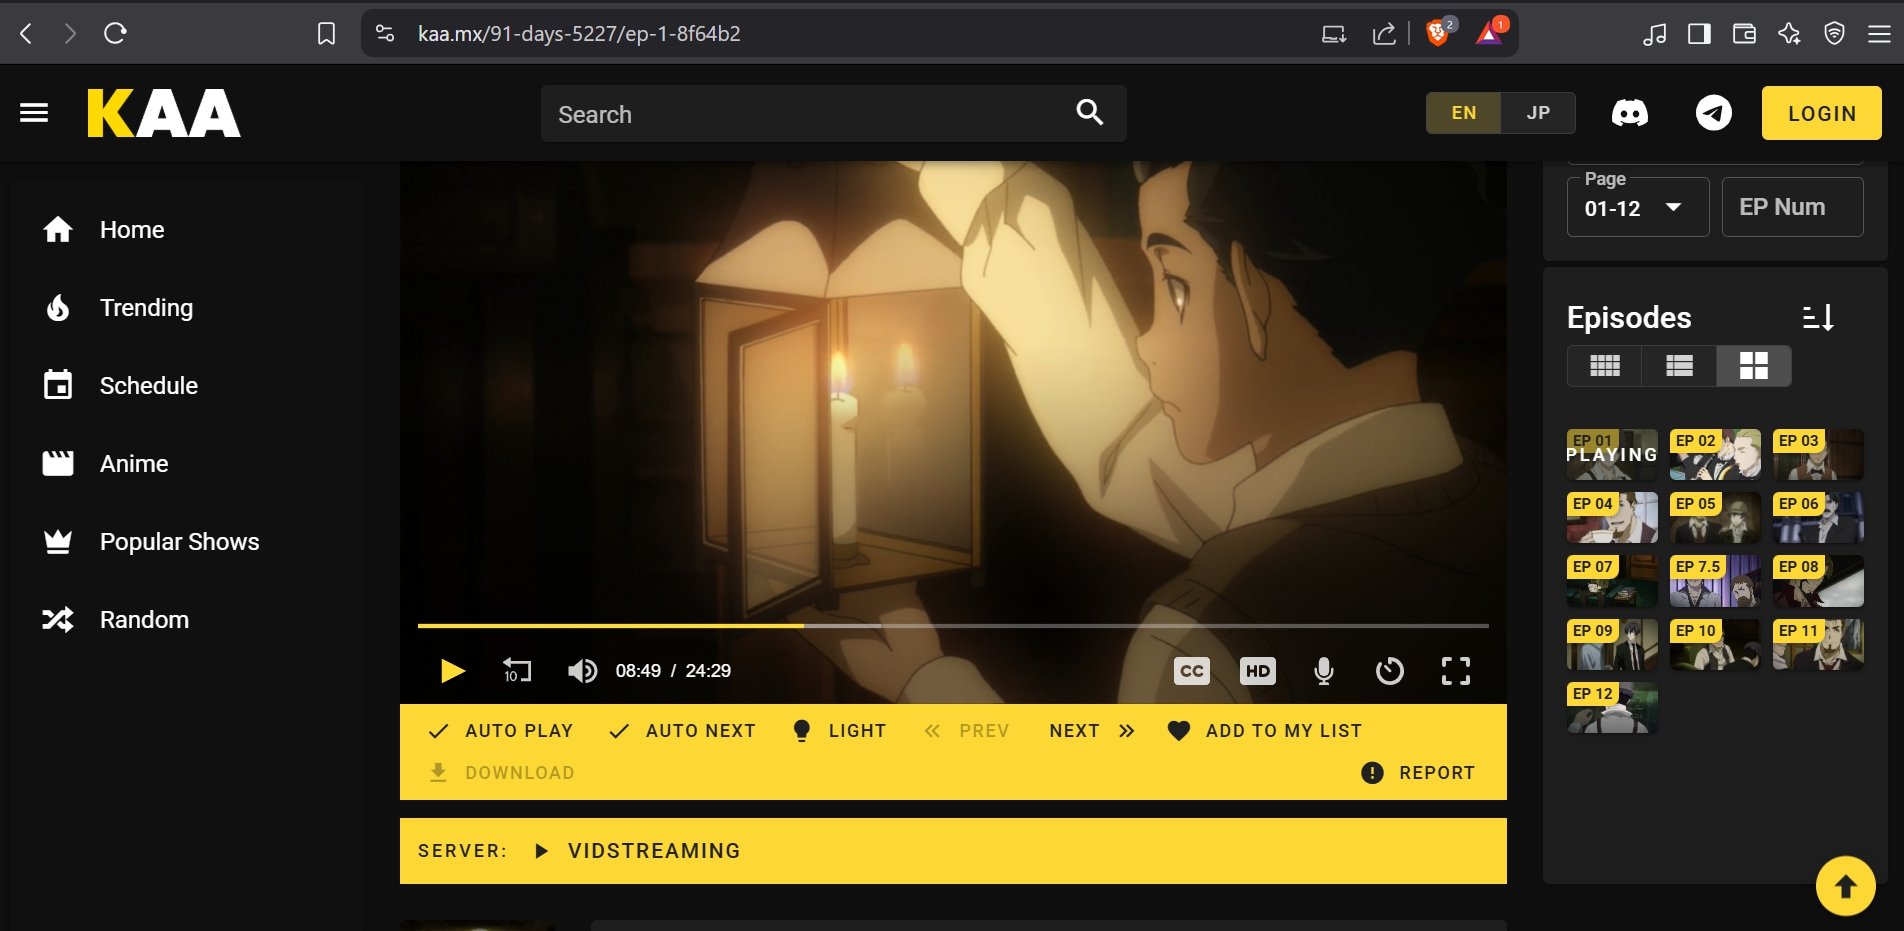Viewport: 1904px width, 931px height.
Task: Click ADD TO MY LIST
Action: (1265, 731)
